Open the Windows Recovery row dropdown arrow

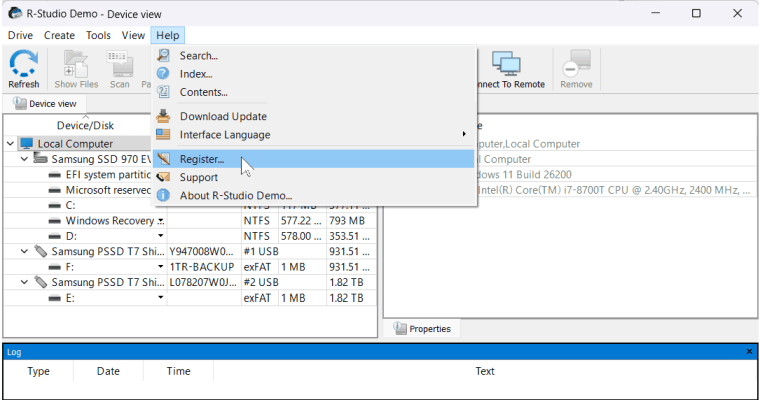[x=160, y=221]
